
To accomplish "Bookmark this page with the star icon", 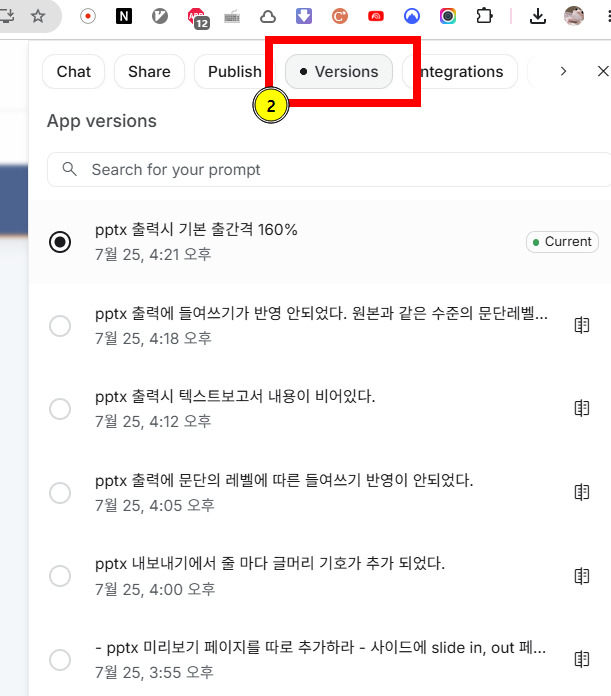I will (x=38, y=16).
